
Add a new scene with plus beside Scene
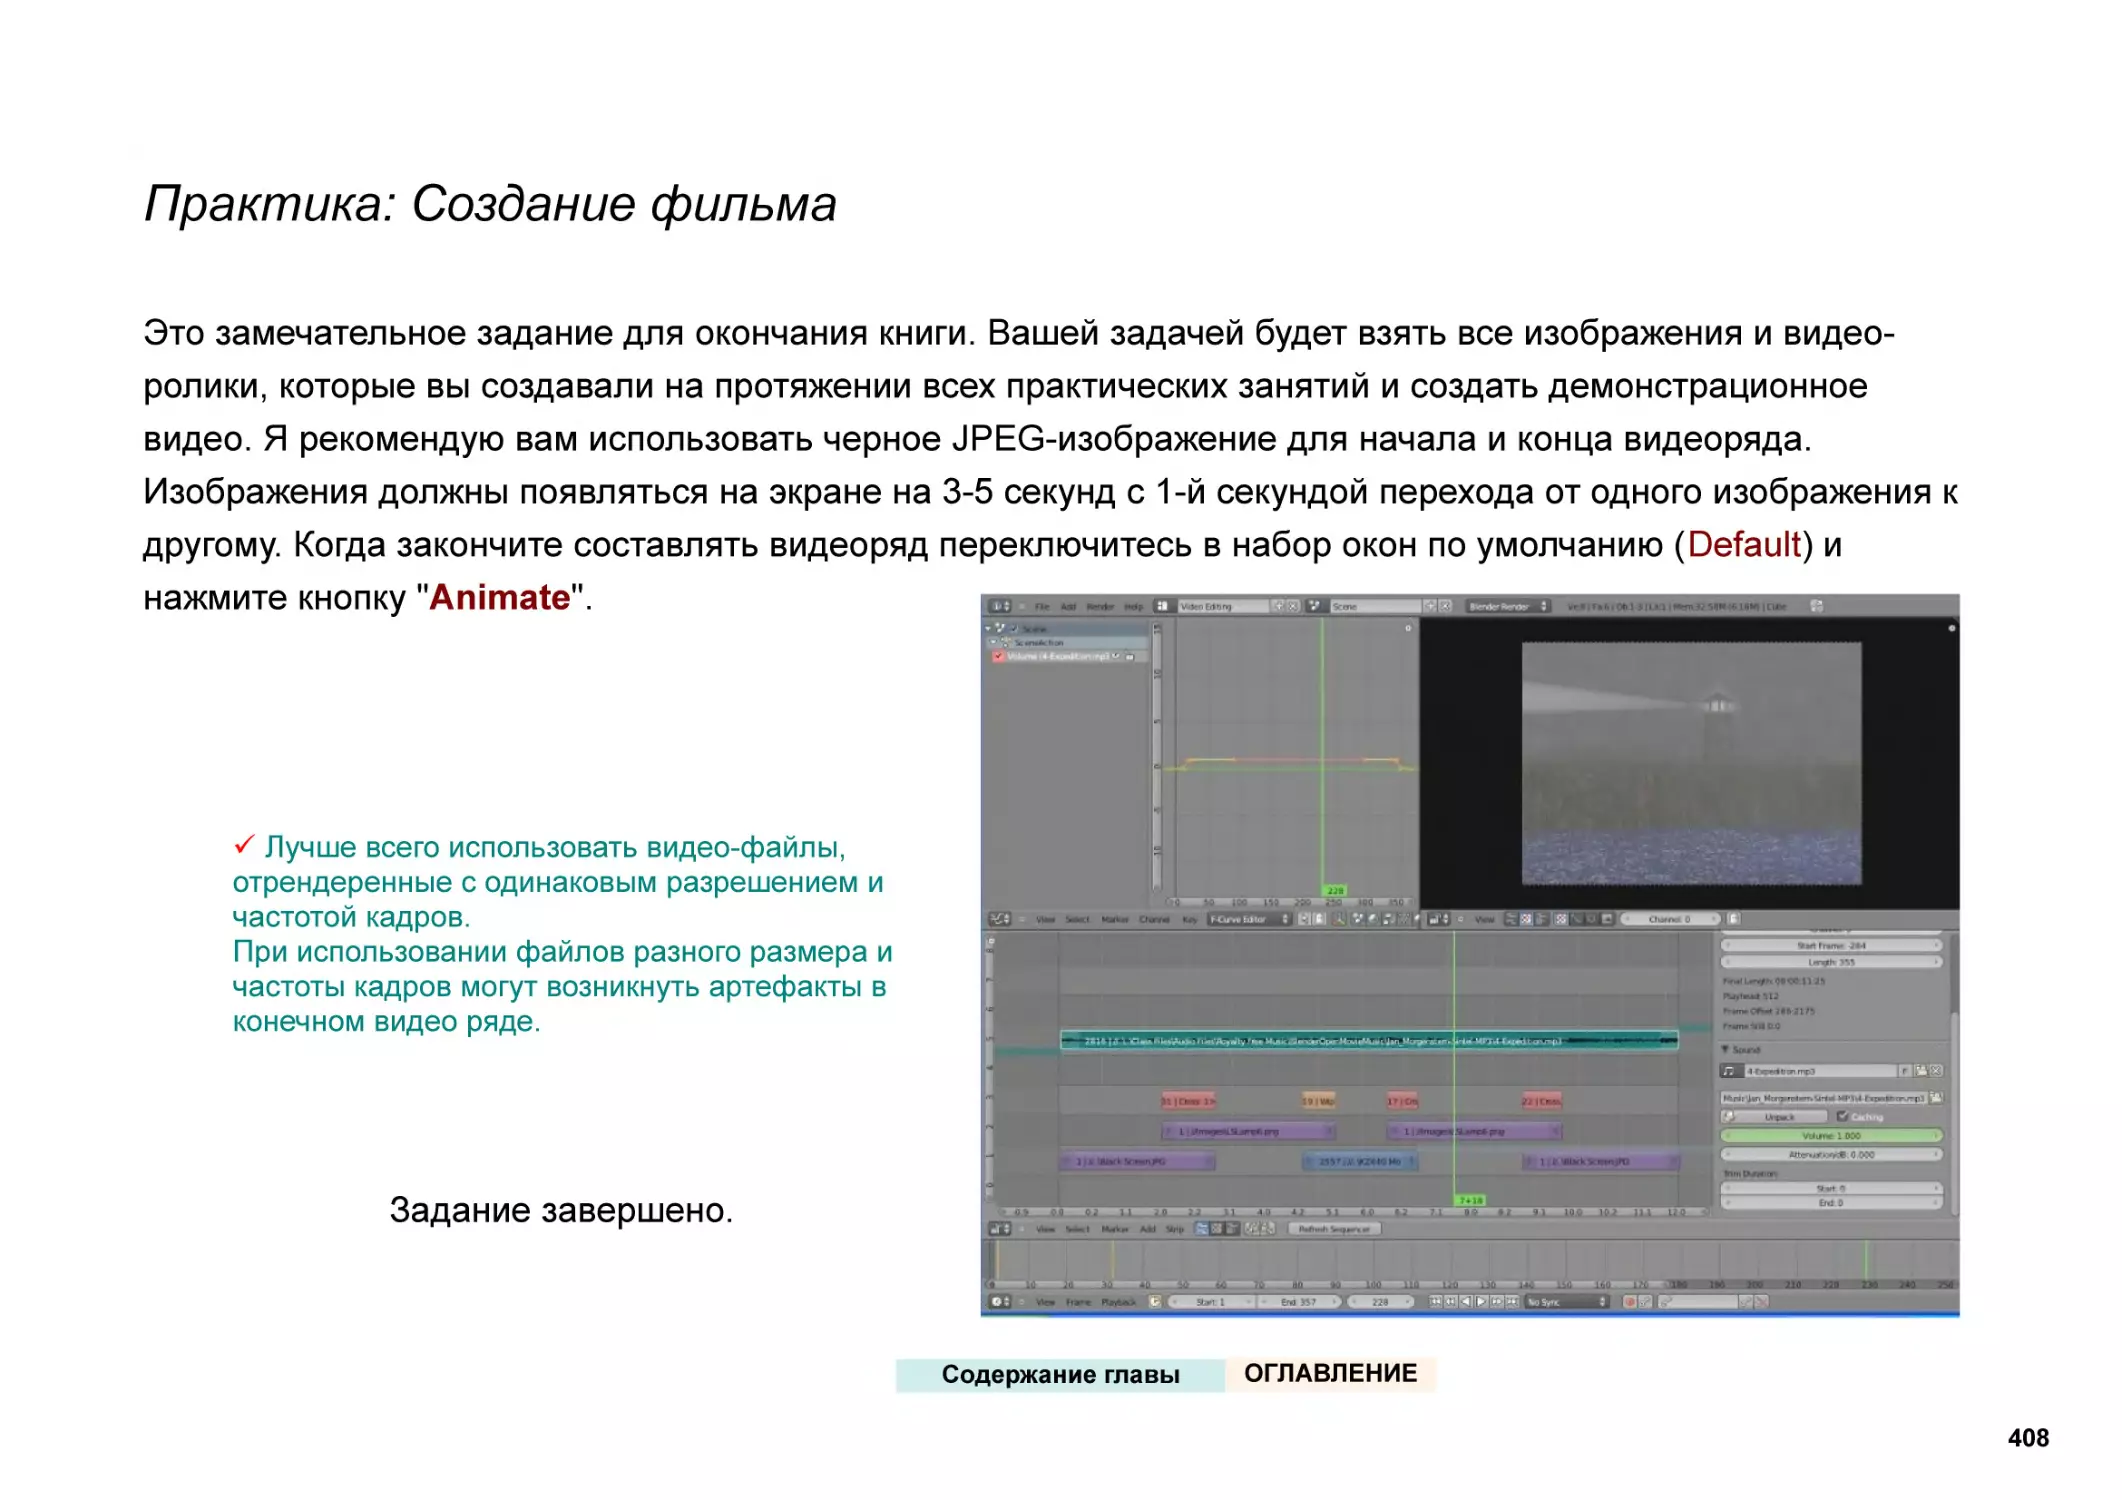[1430, 606]
